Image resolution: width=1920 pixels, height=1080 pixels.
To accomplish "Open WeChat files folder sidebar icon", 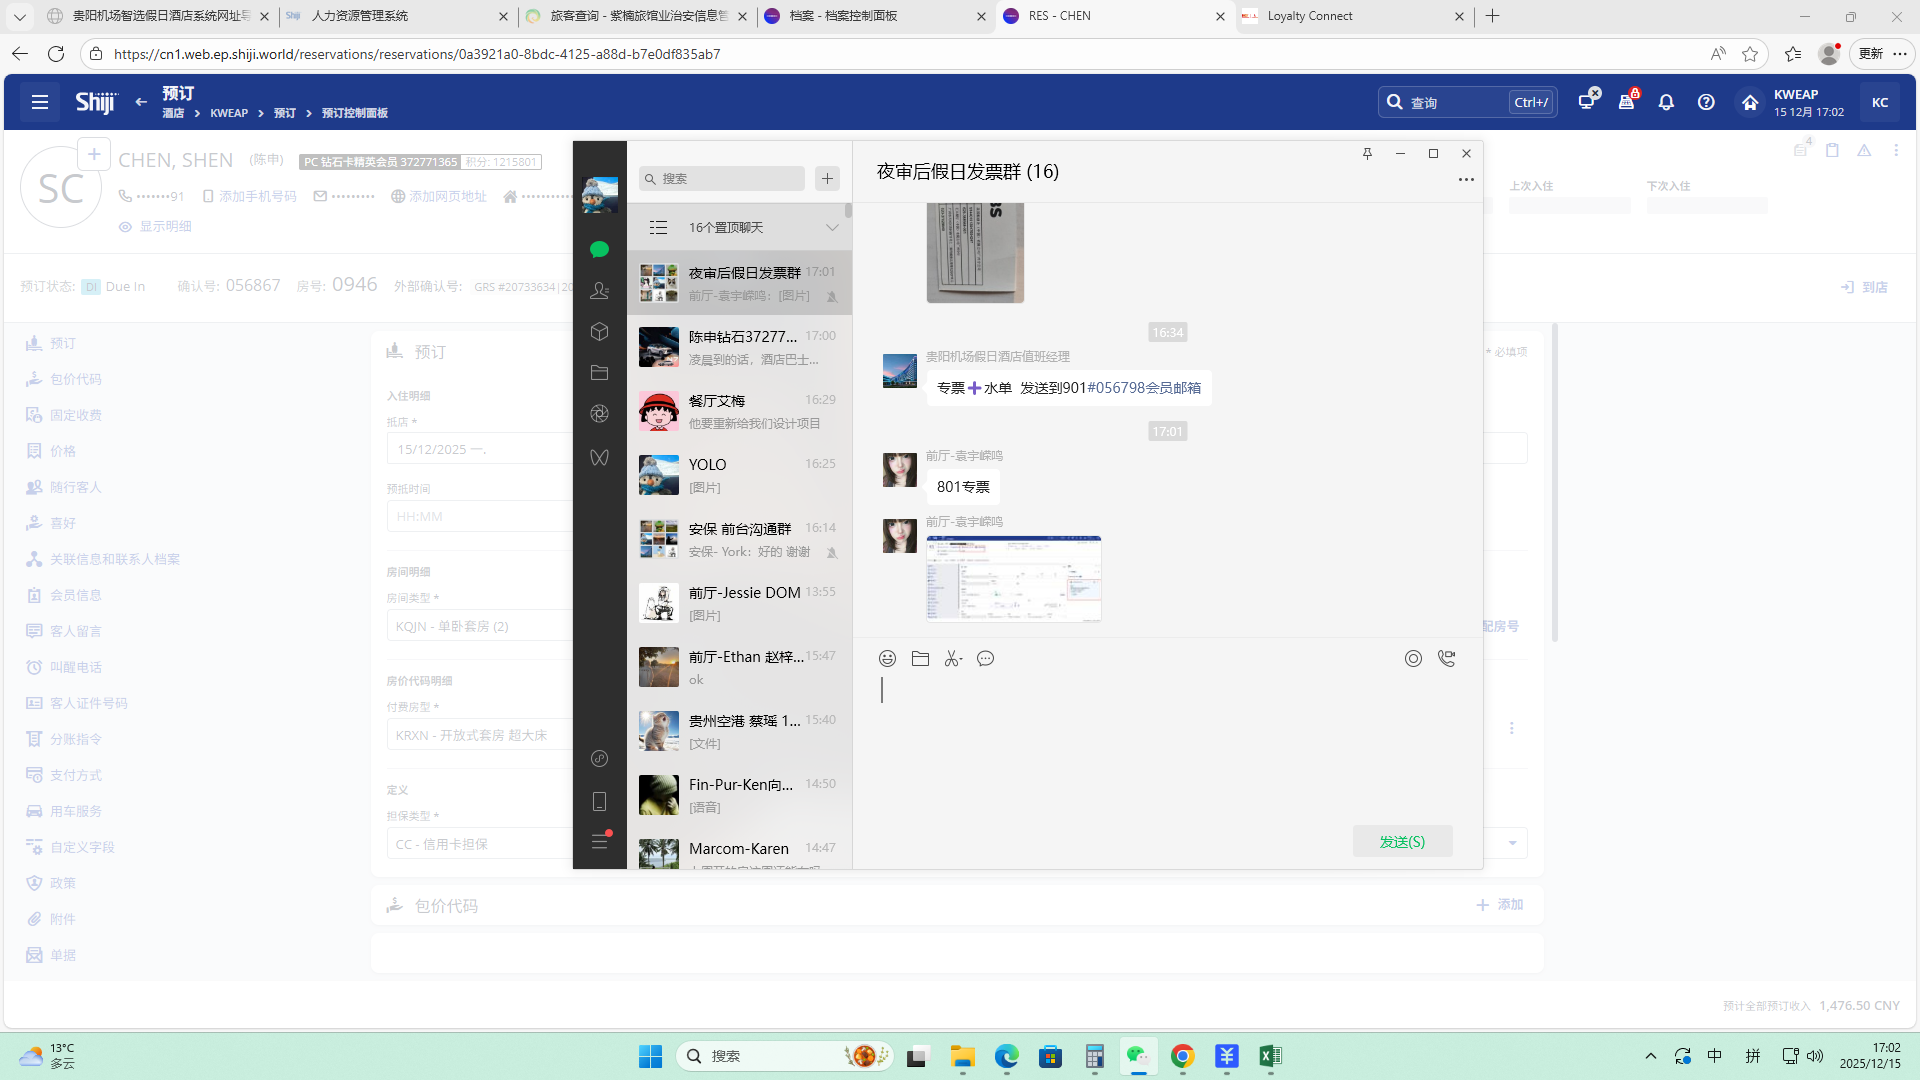I will [x=599, y=373].
